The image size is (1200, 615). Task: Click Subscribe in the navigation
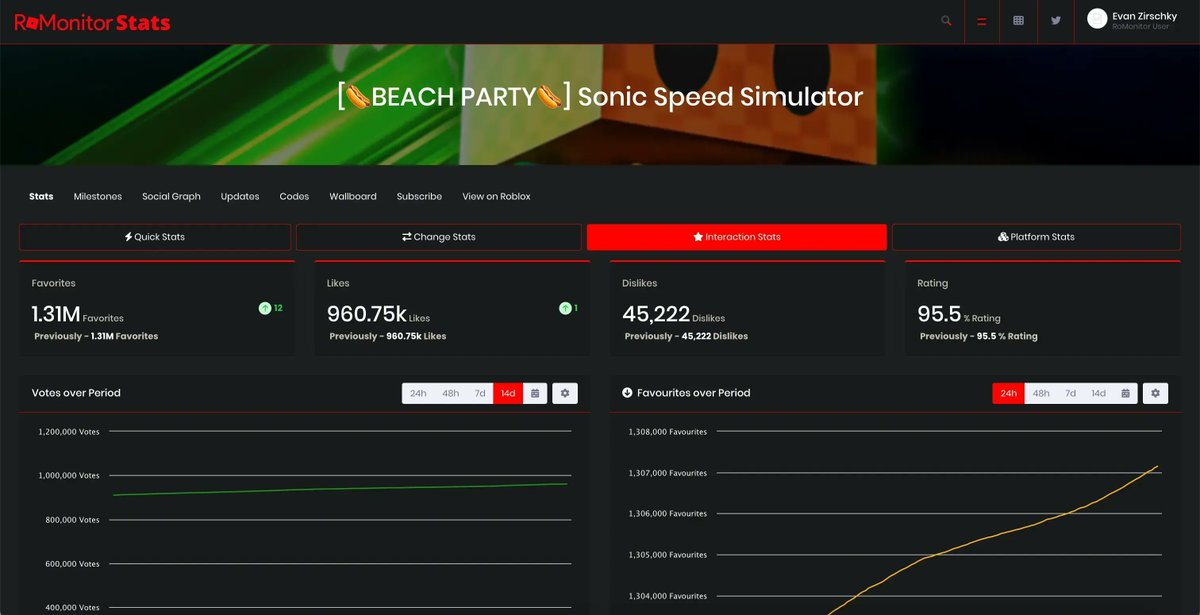tap(419, 196)
